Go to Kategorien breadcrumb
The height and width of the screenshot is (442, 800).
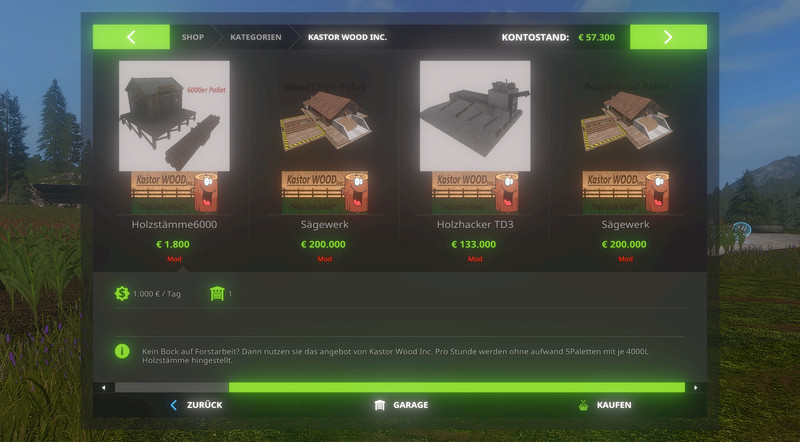[x=256, y=37]
